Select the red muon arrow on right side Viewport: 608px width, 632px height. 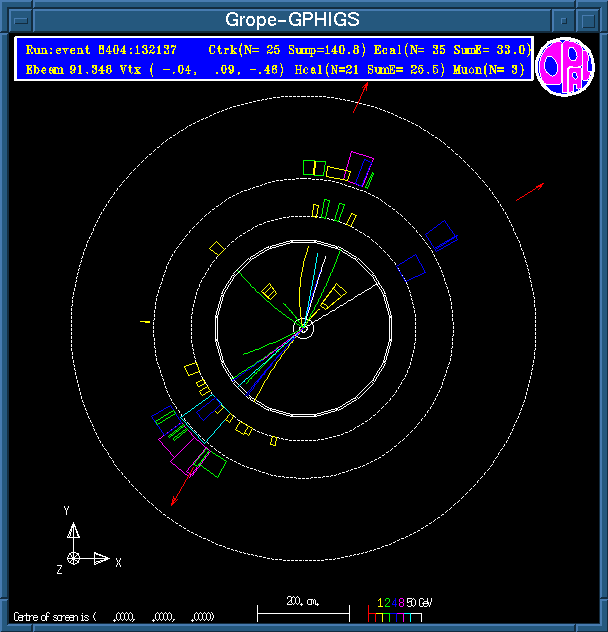click(530, 193)
